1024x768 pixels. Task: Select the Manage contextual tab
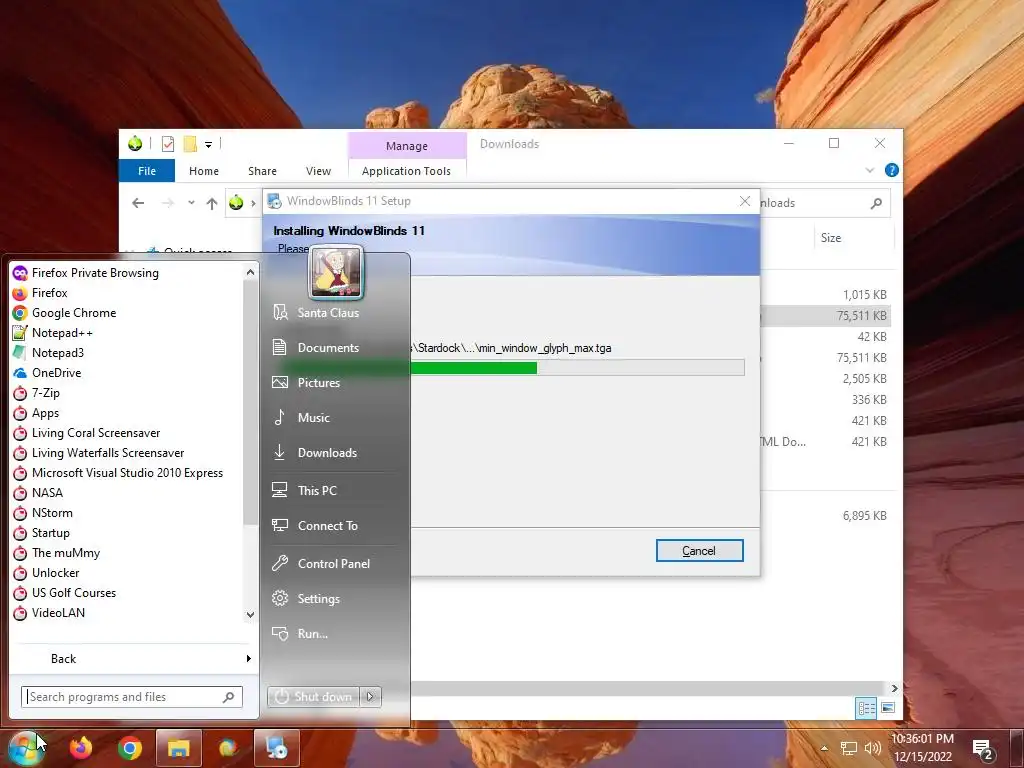(407, 146)
